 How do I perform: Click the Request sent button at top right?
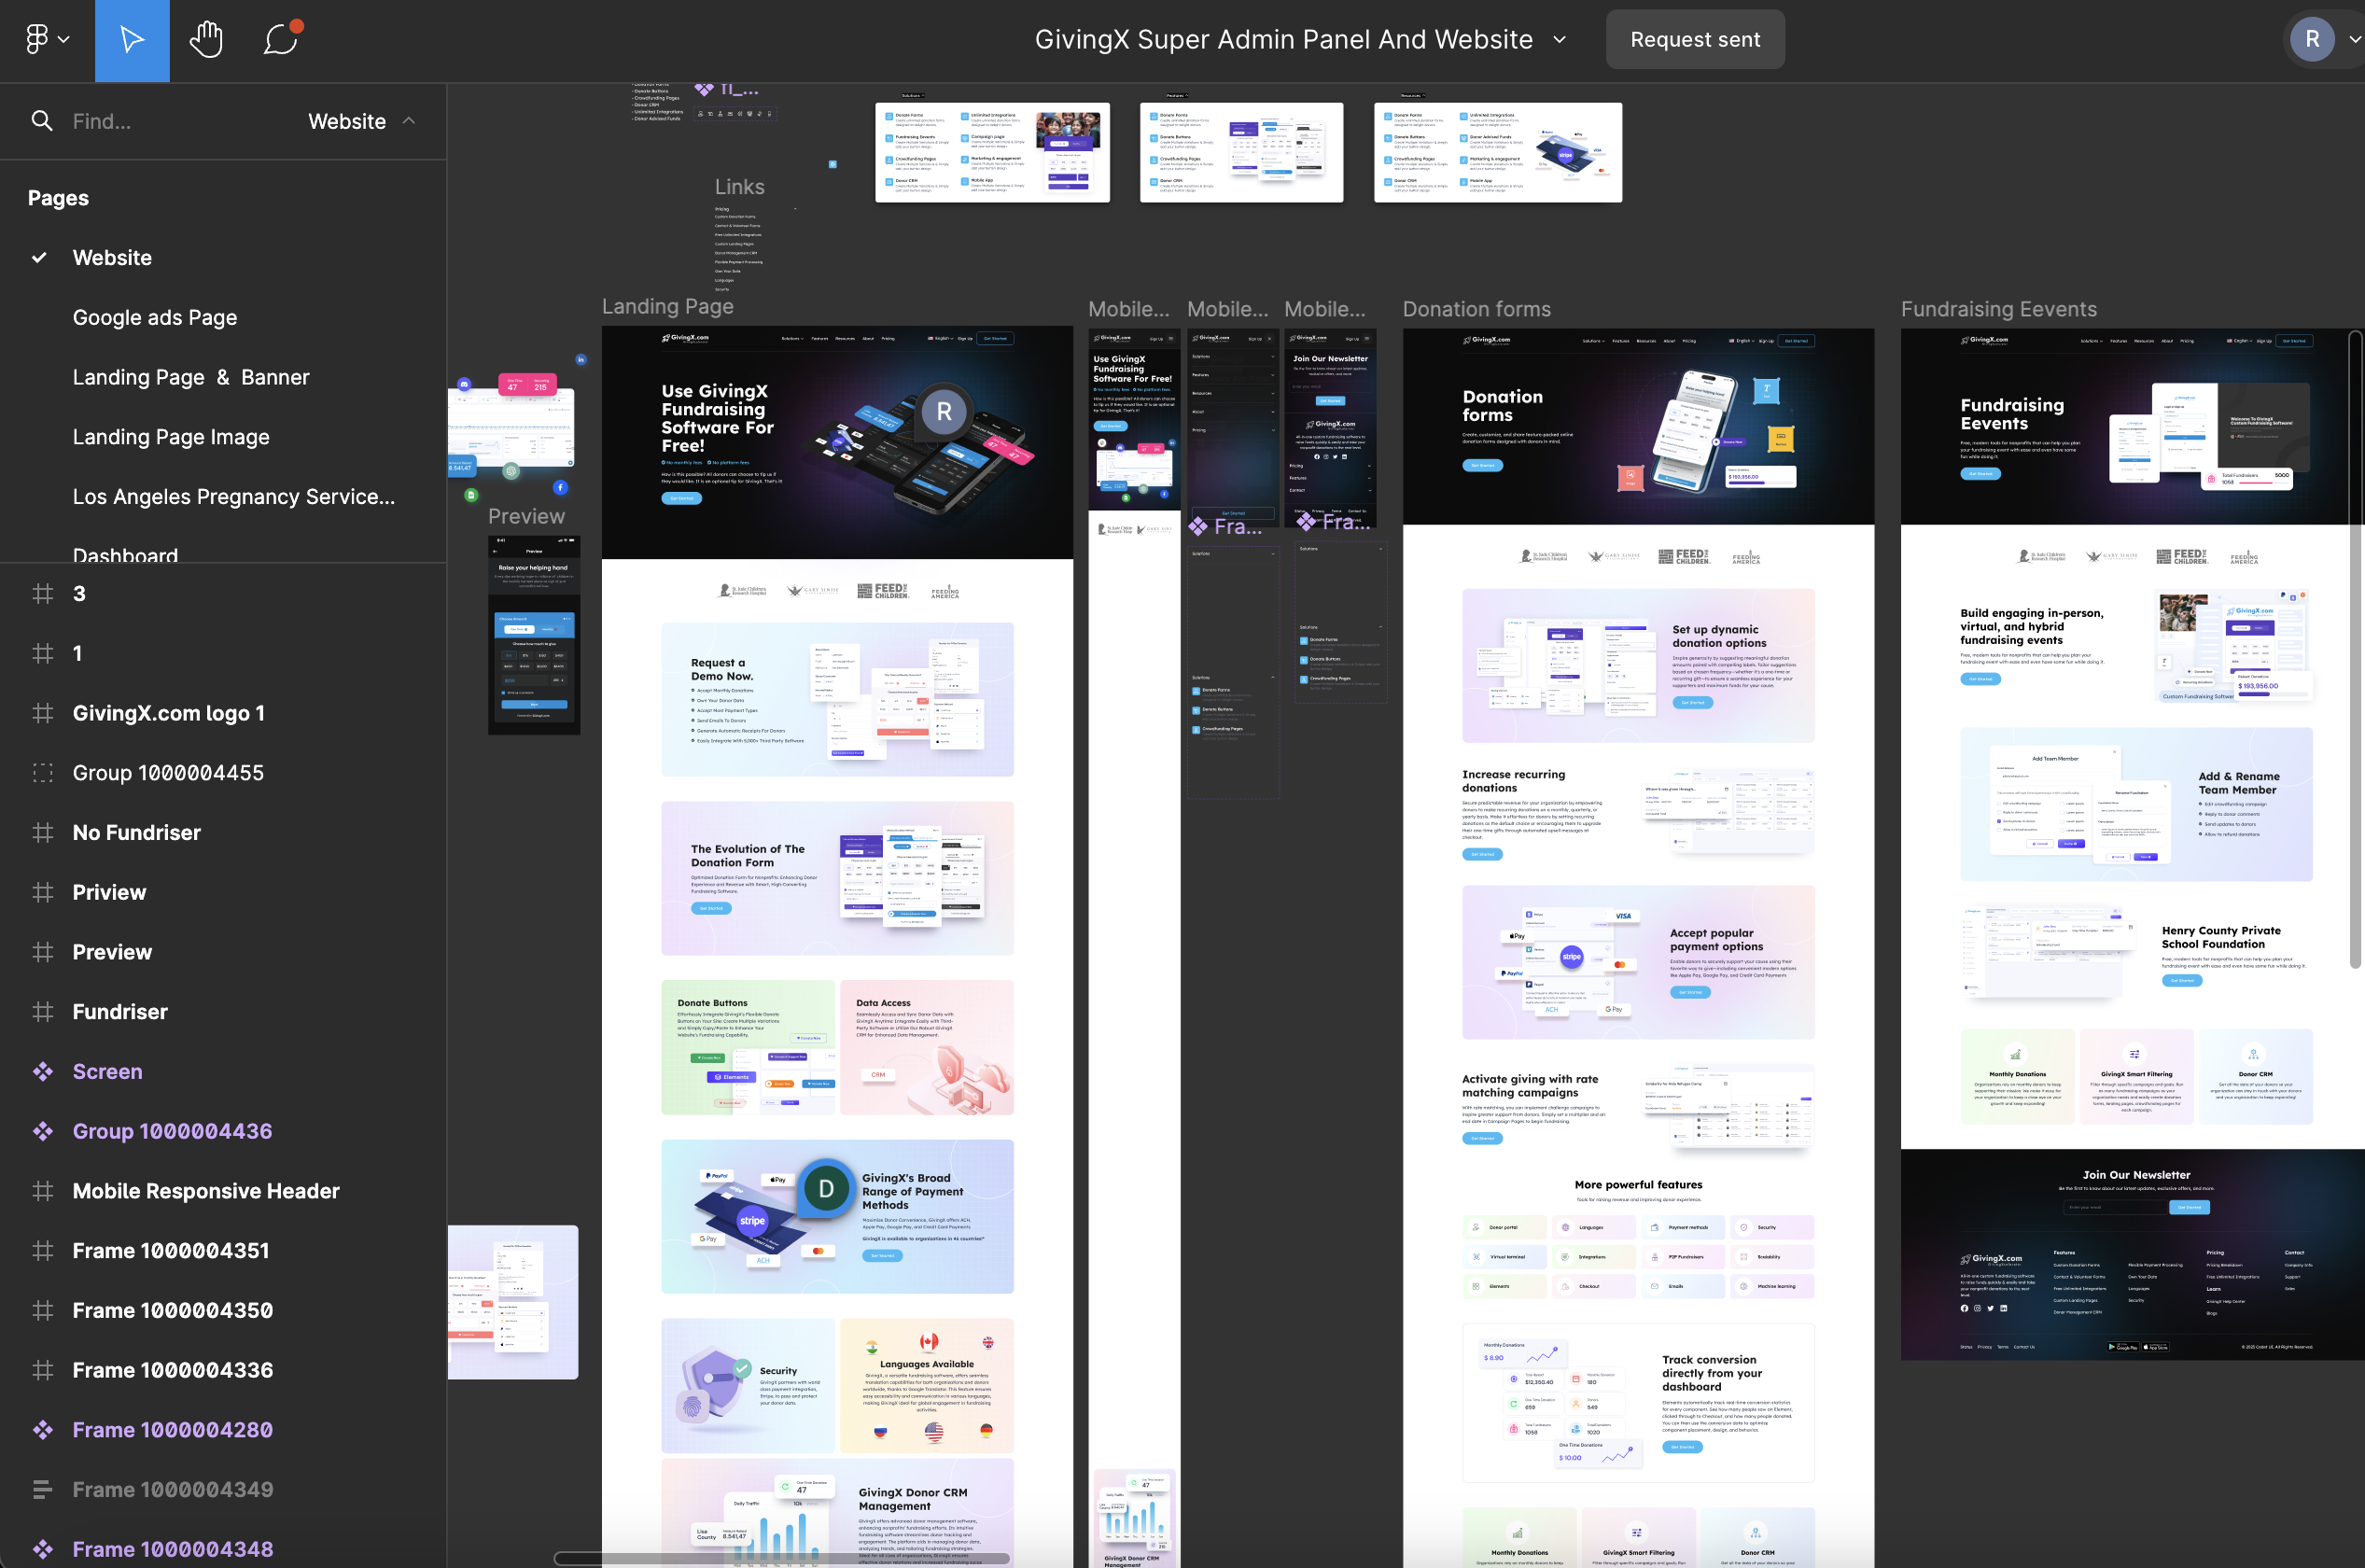click(x=1695, y=38)
